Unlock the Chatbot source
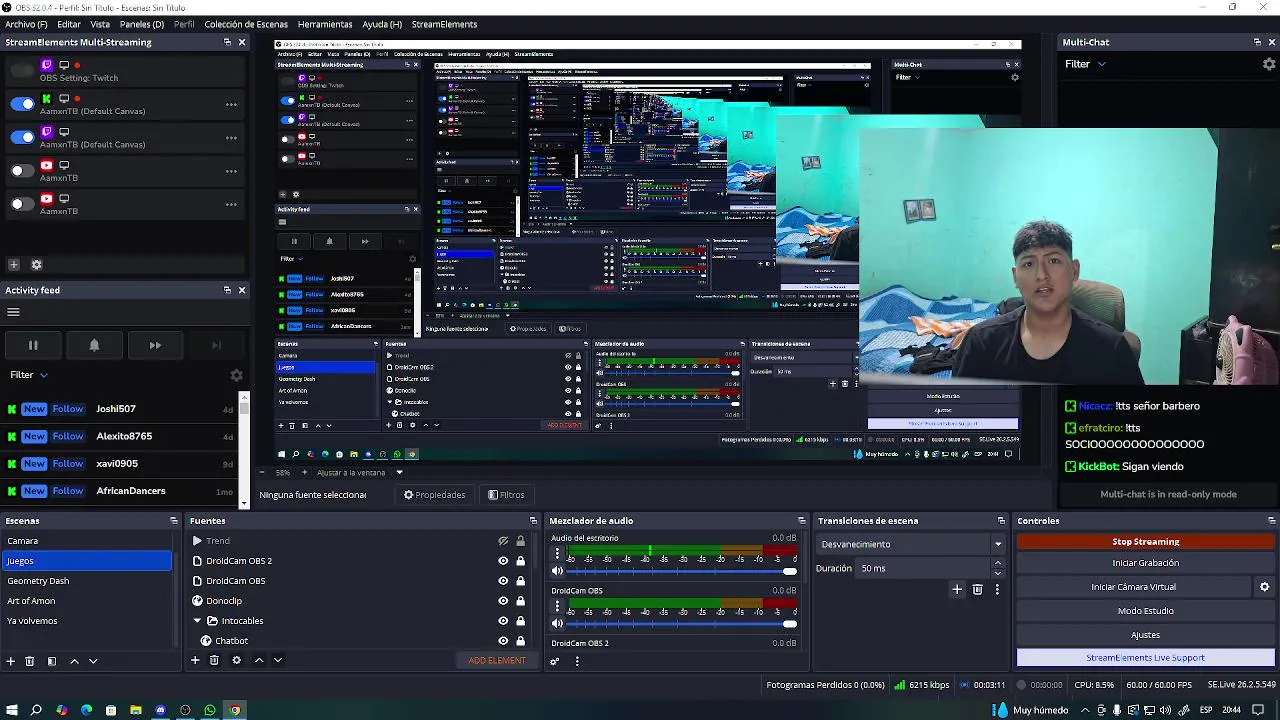The width and height of the screenshot is (1280, 720). tap(520, 641)
